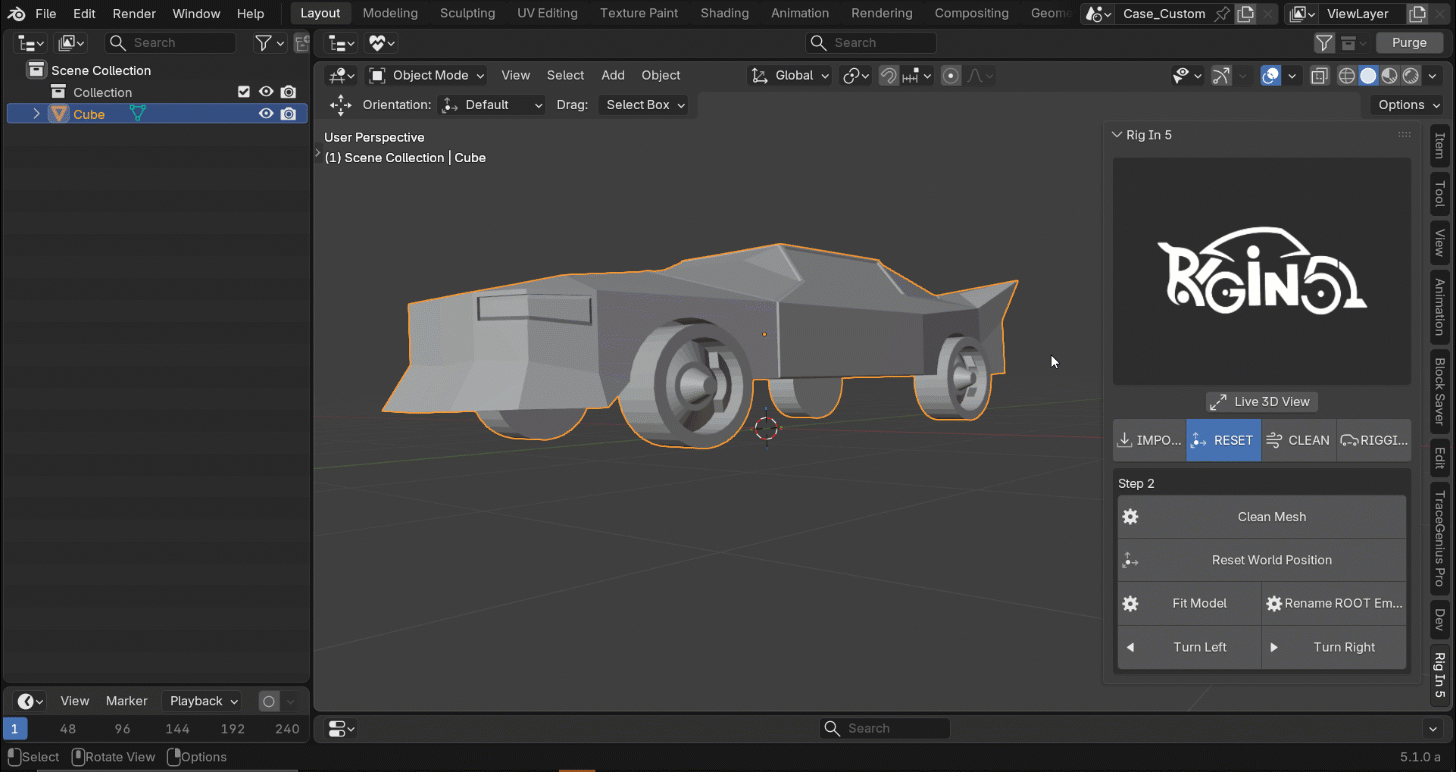Toggle snapping magnet icon
The width and height of the screenshot is (1456, 772).
888,76
